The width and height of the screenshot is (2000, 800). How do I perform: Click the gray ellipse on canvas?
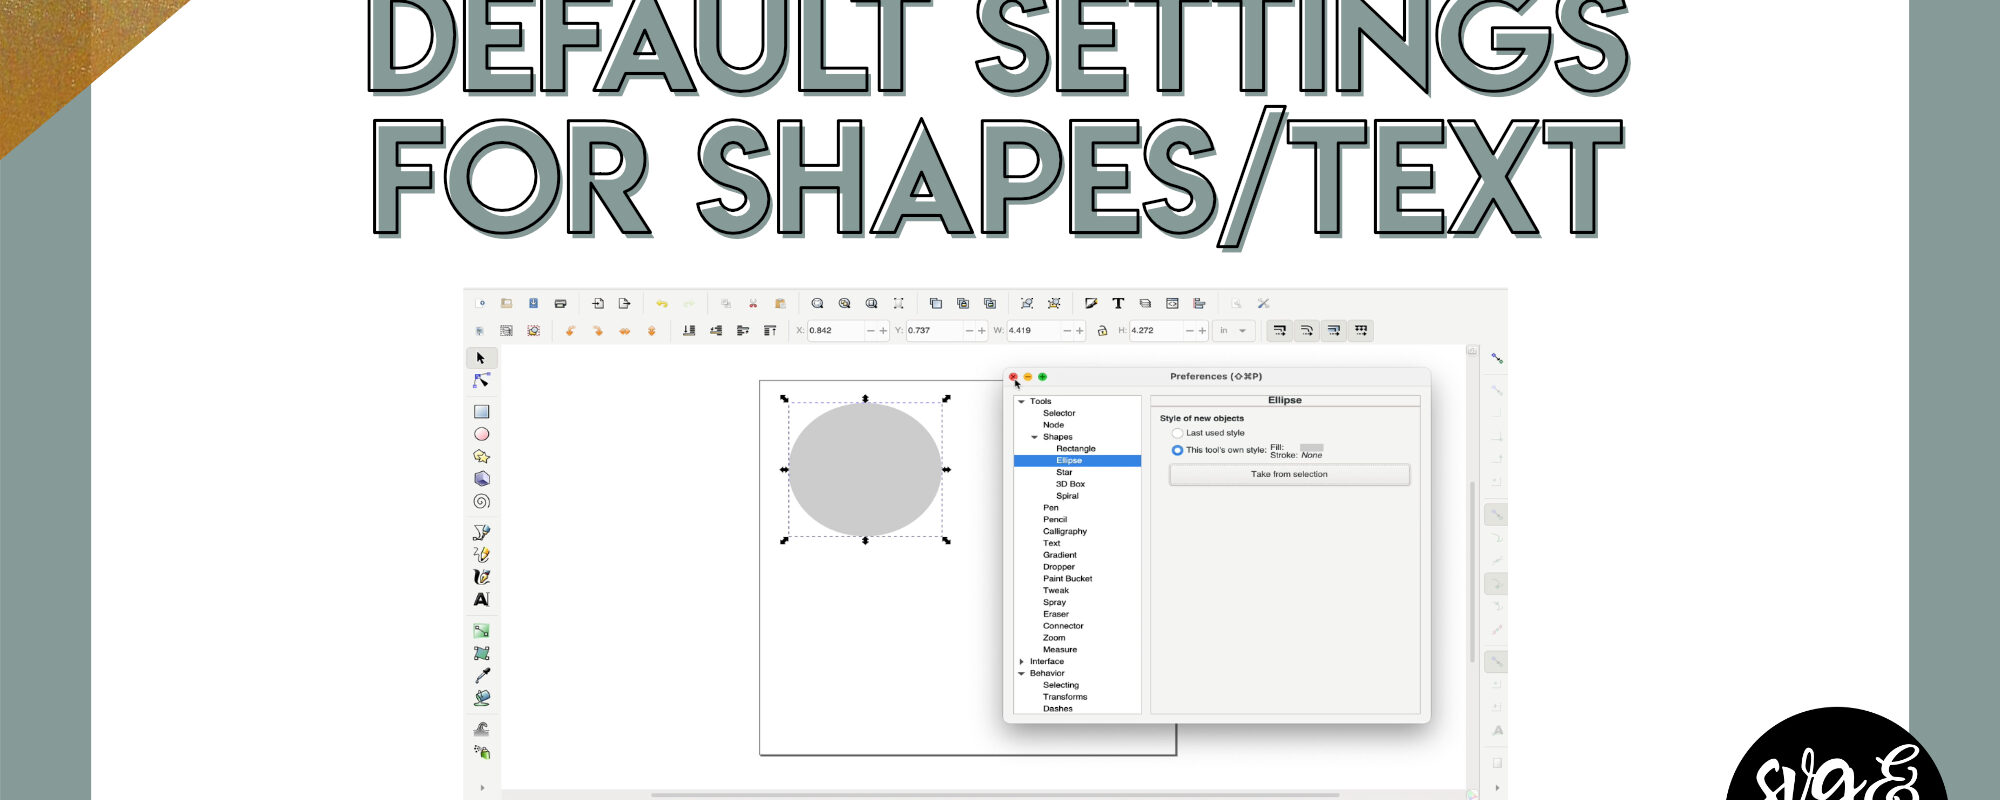(x=865, y=469)
